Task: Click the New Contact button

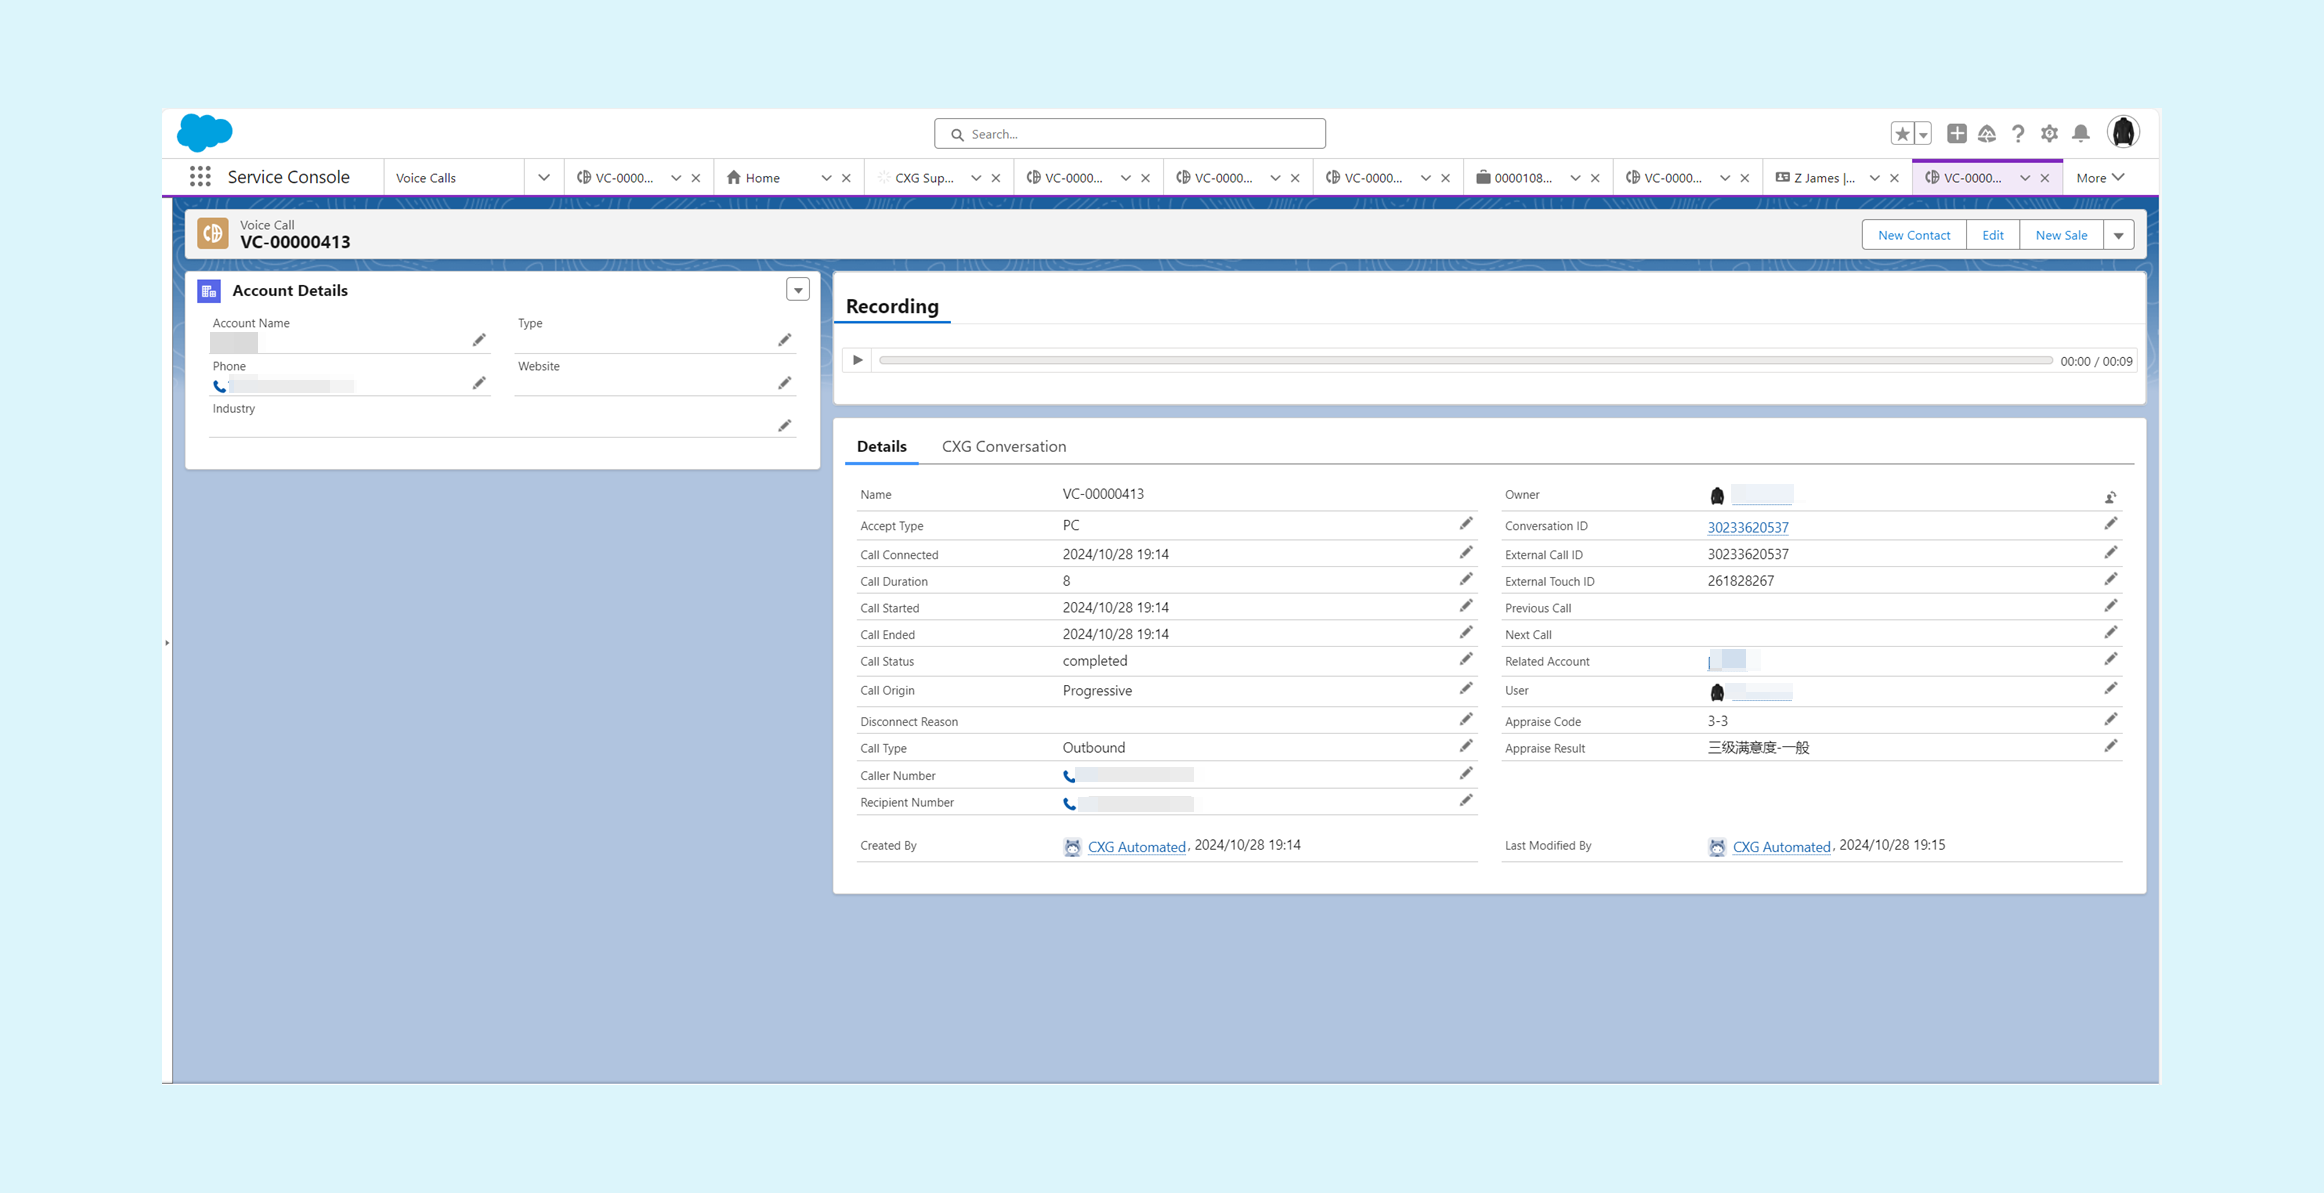Action: (x=1913, y=235)
